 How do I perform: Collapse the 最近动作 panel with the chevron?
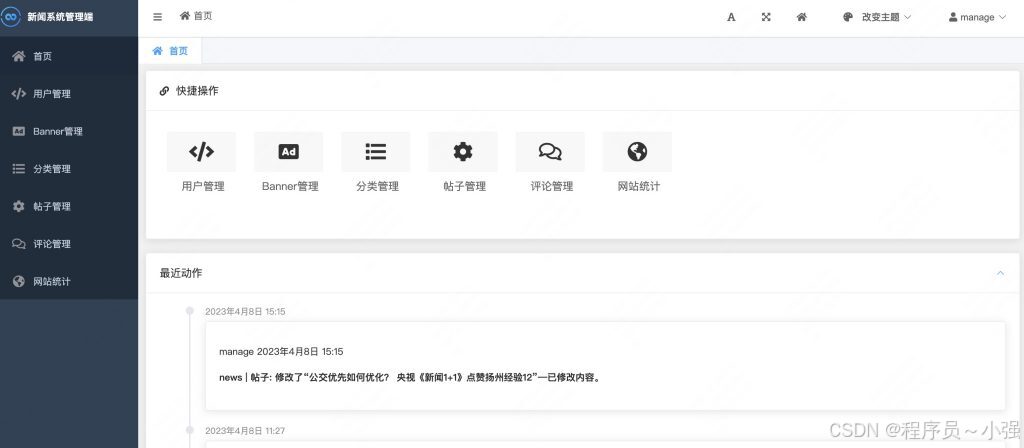click(x=1000, y=273)
